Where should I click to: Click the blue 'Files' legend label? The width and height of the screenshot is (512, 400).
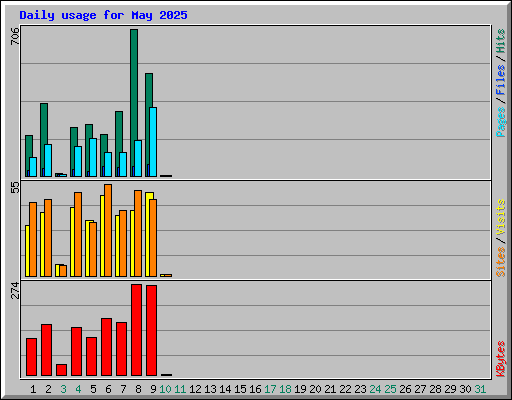coord(500,80)
